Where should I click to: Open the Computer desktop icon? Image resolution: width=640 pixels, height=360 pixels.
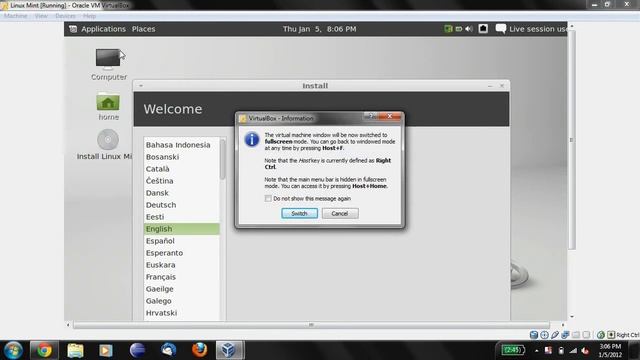109,64
